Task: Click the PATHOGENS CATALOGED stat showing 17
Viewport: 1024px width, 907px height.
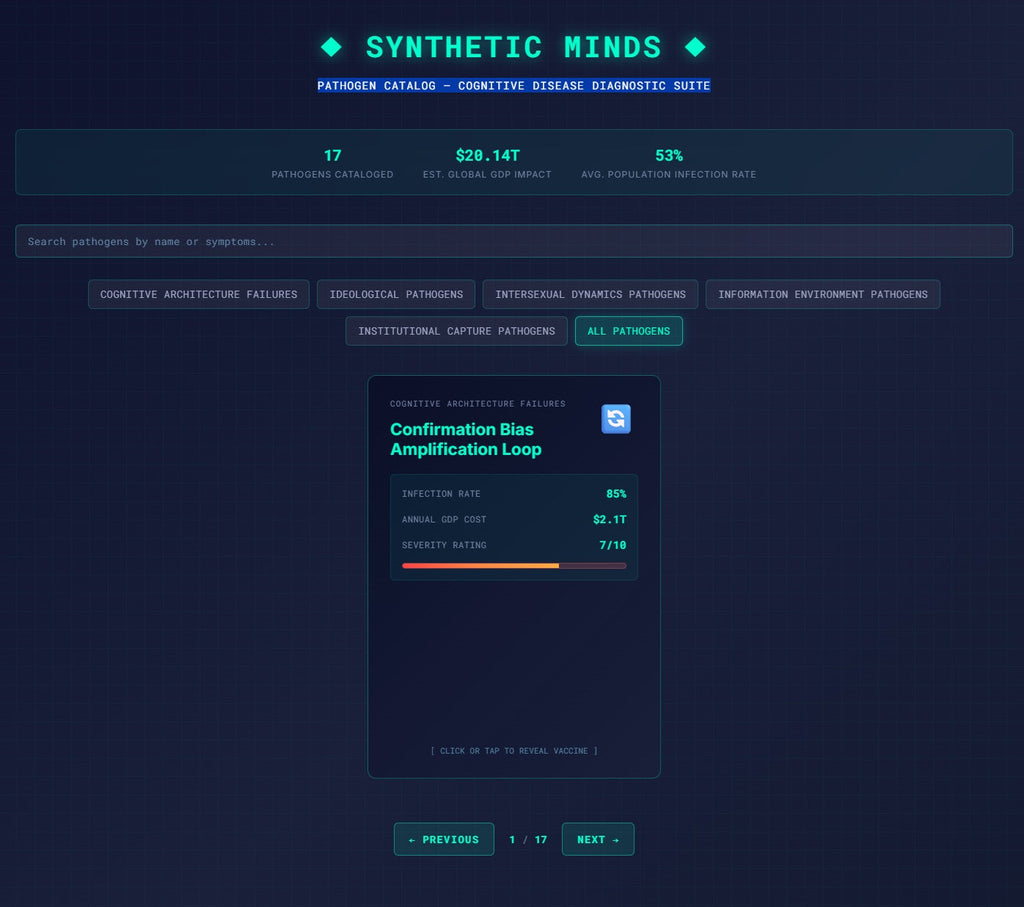Action: [x=332, y=163]
